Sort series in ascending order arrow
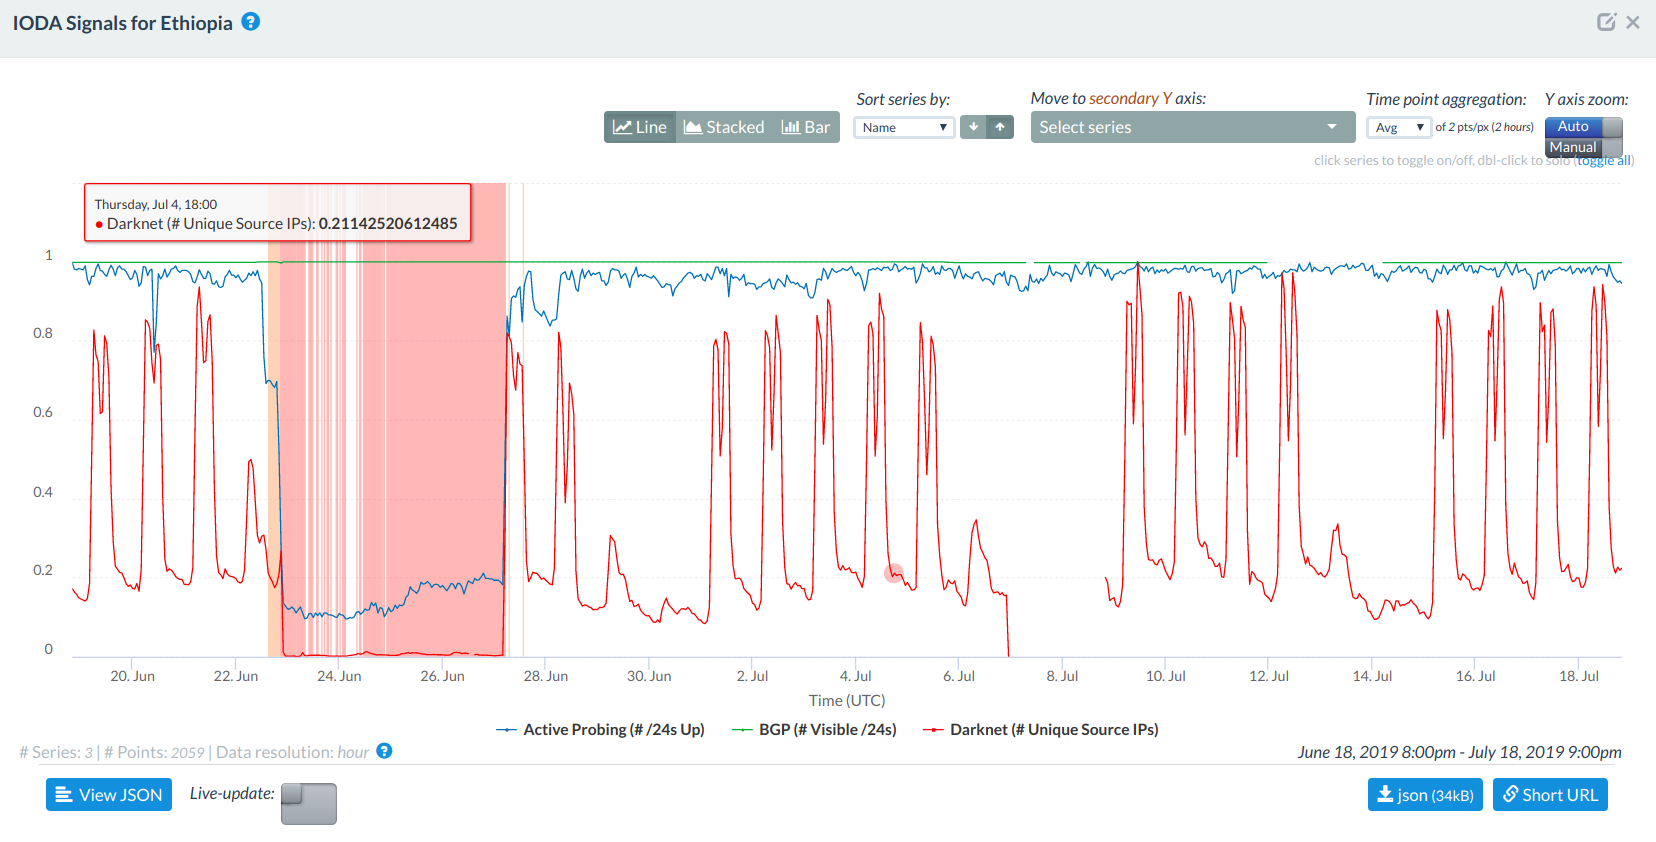The width and height of the screenshot is (1656, 842). click(x=1000, y=127)
